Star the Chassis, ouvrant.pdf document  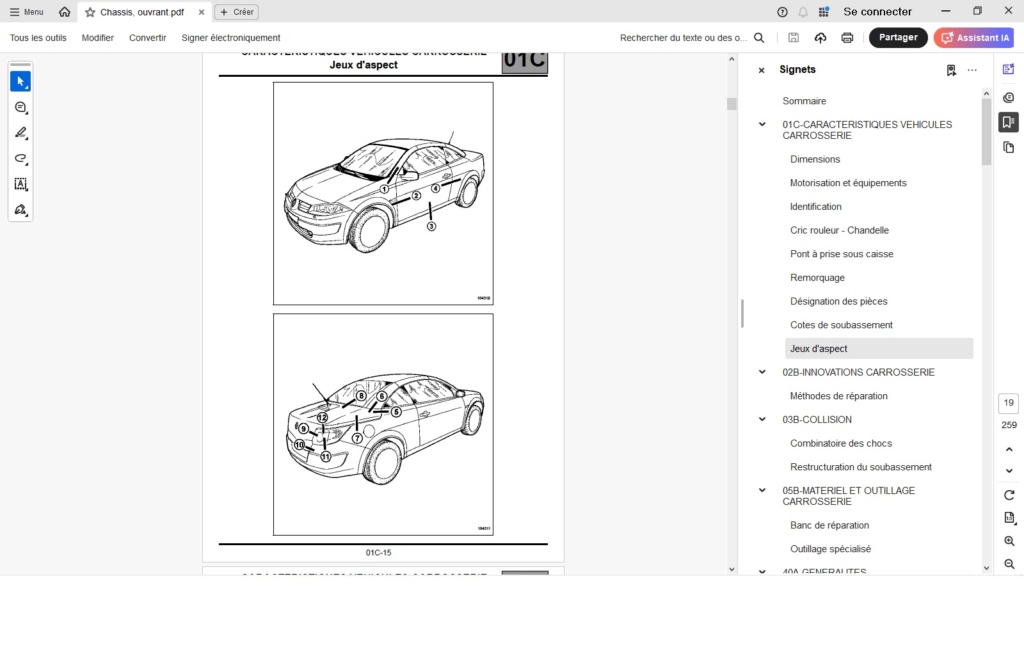[90, 12]
